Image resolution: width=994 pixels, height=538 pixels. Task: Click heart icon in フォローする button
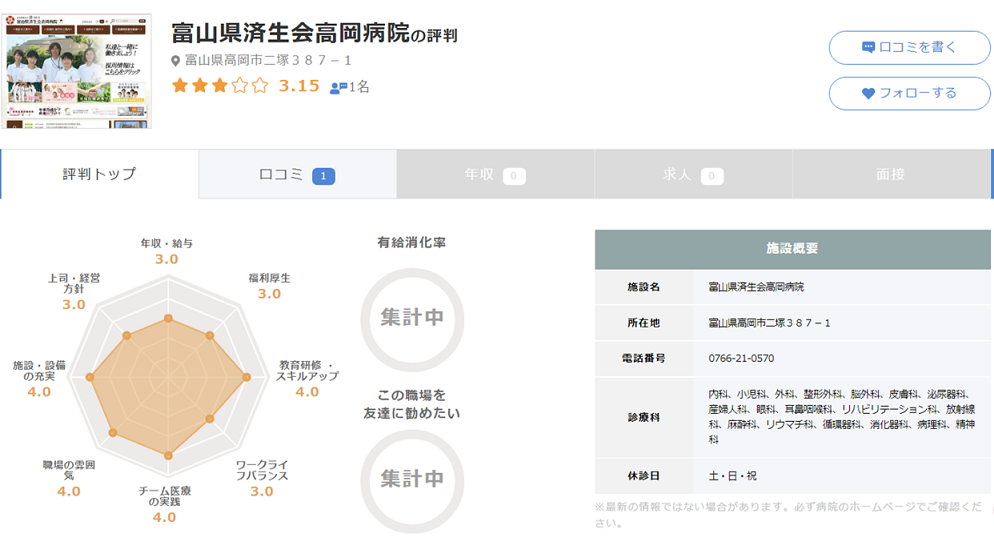pyautogui.click(x=868, y=93)
